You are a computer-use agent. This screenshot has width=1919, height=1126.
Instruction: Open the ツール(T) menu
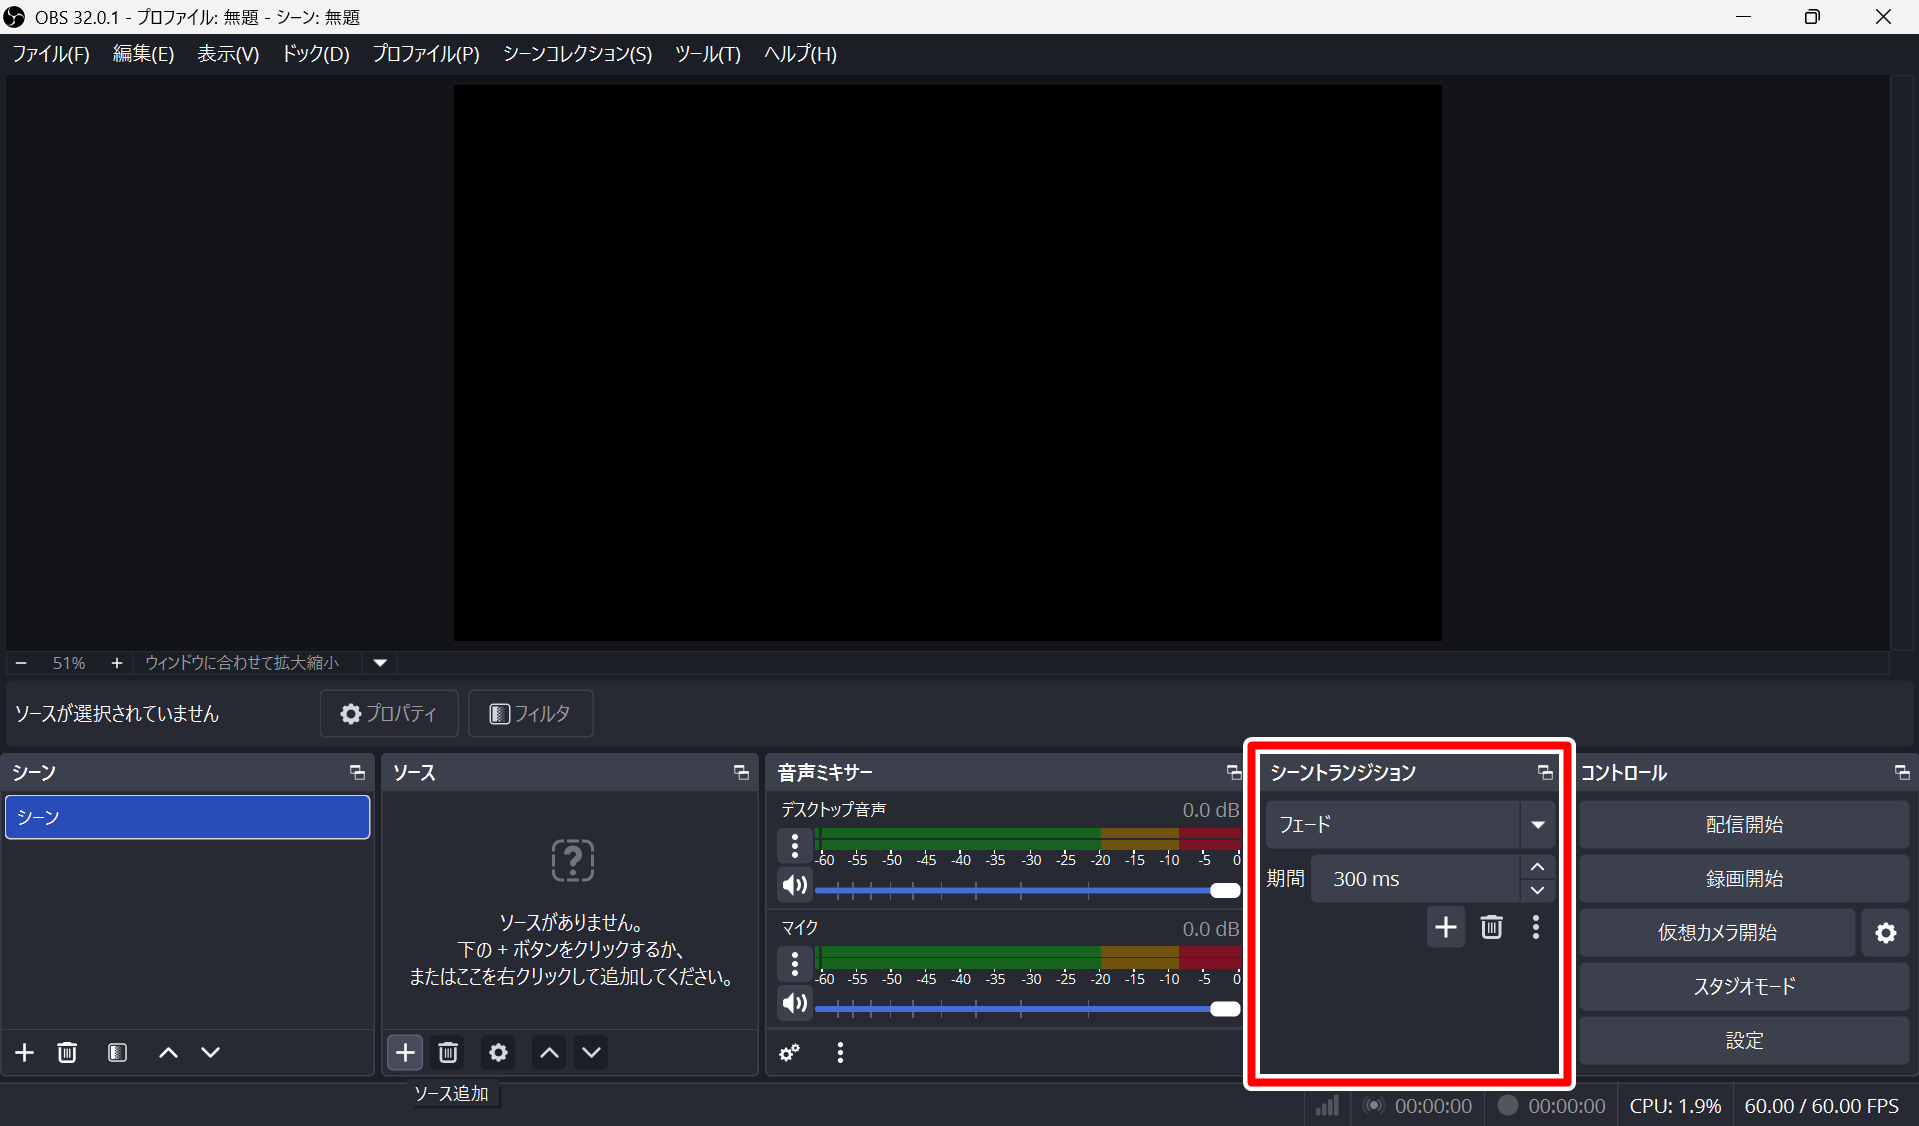point(707,54)
